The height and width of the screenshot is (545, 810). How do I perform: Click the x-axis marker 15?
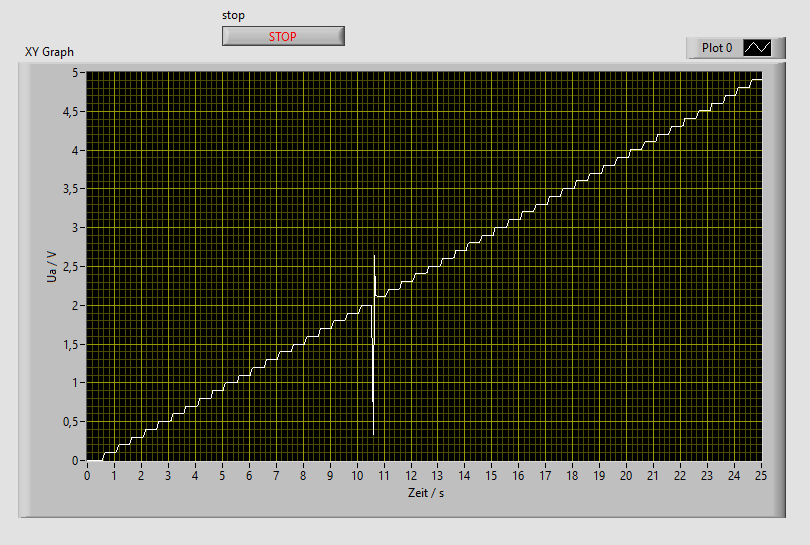point(491,476)
